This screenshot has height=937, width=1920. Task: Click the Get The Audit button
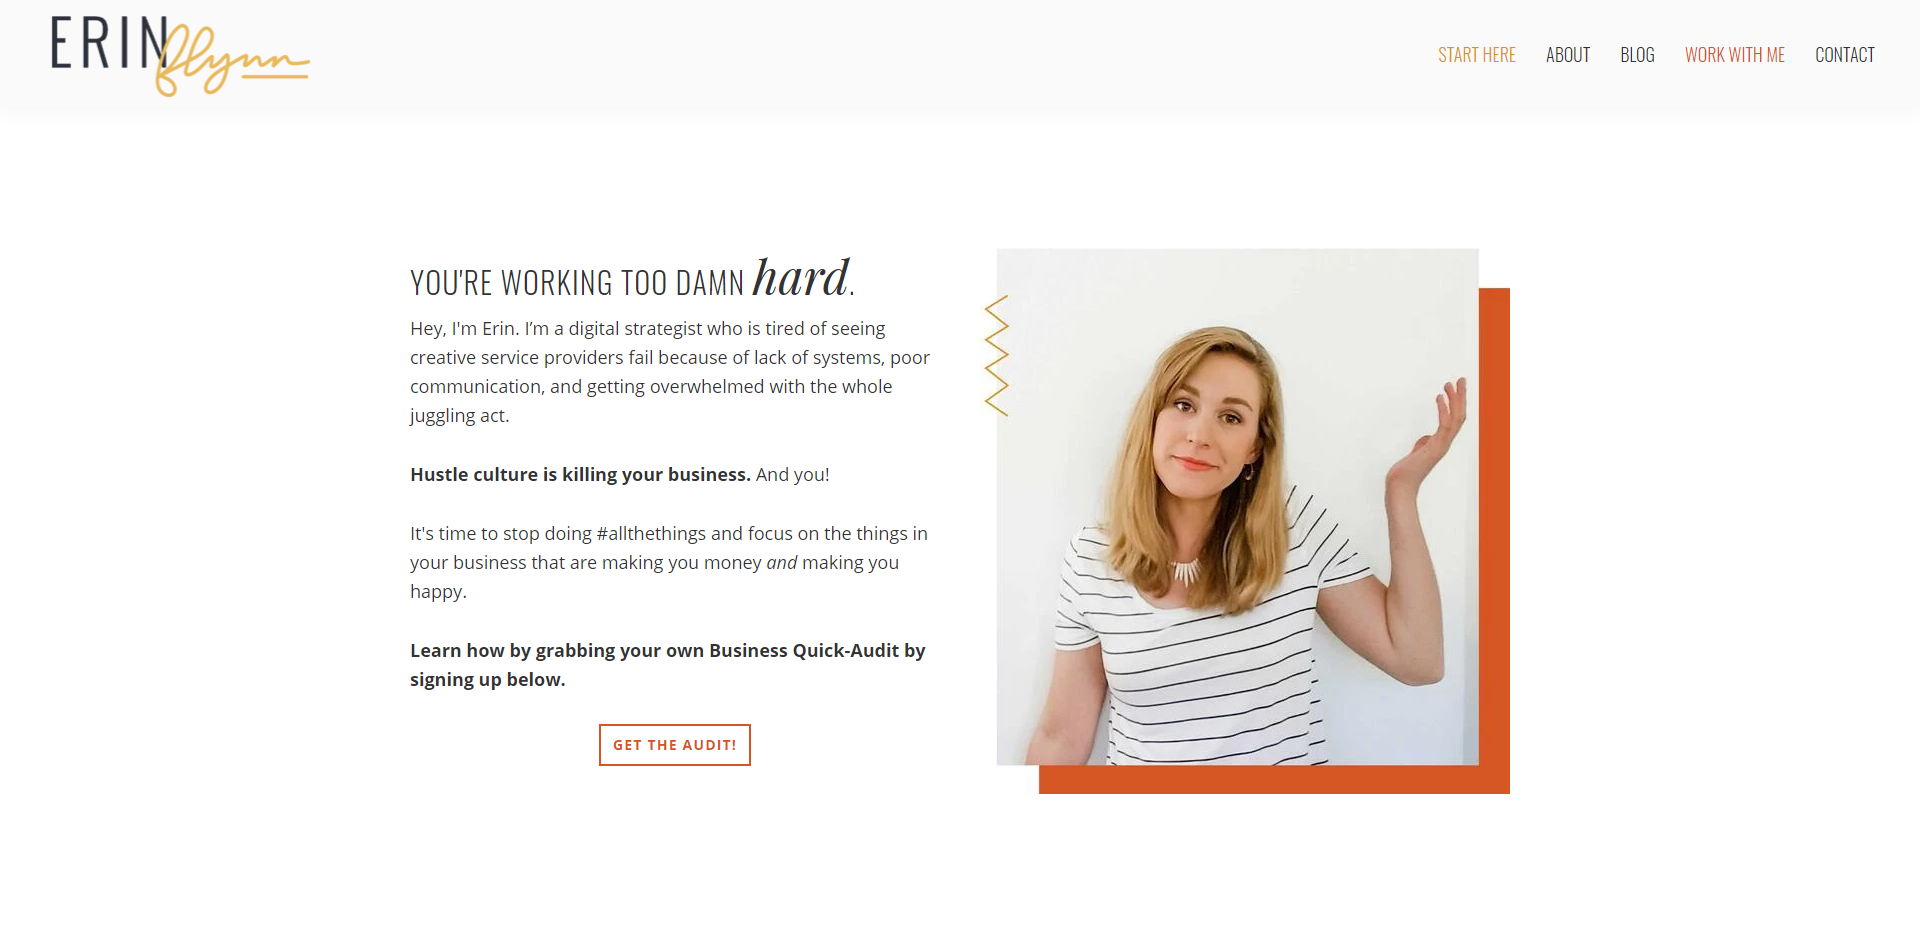click(x=675, y=745)
